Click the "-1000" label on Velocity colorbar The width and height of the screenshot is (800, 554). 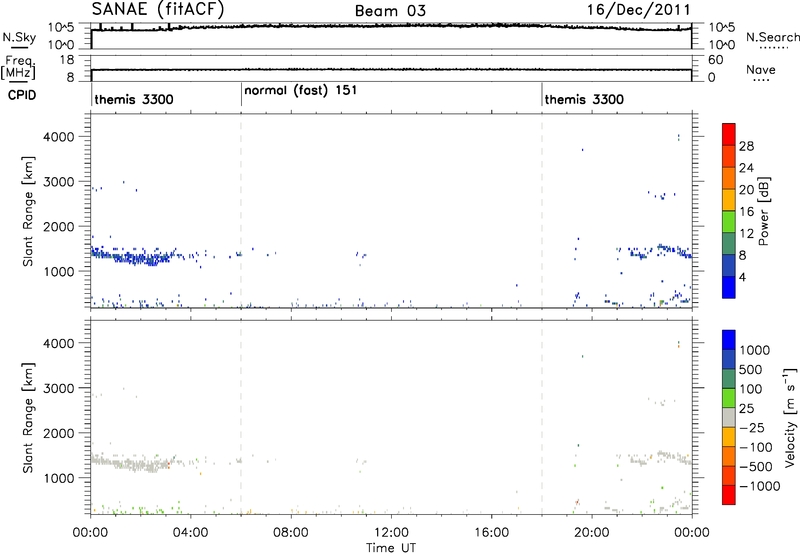pos(759,486)
